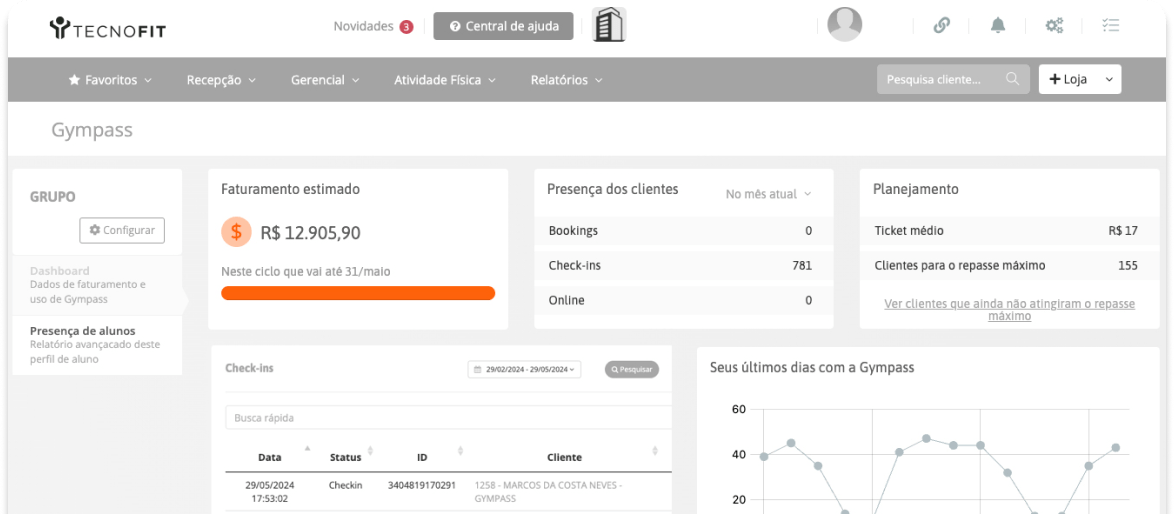Open client 1258 - Marcos da Costa Neves

[548, 492]
